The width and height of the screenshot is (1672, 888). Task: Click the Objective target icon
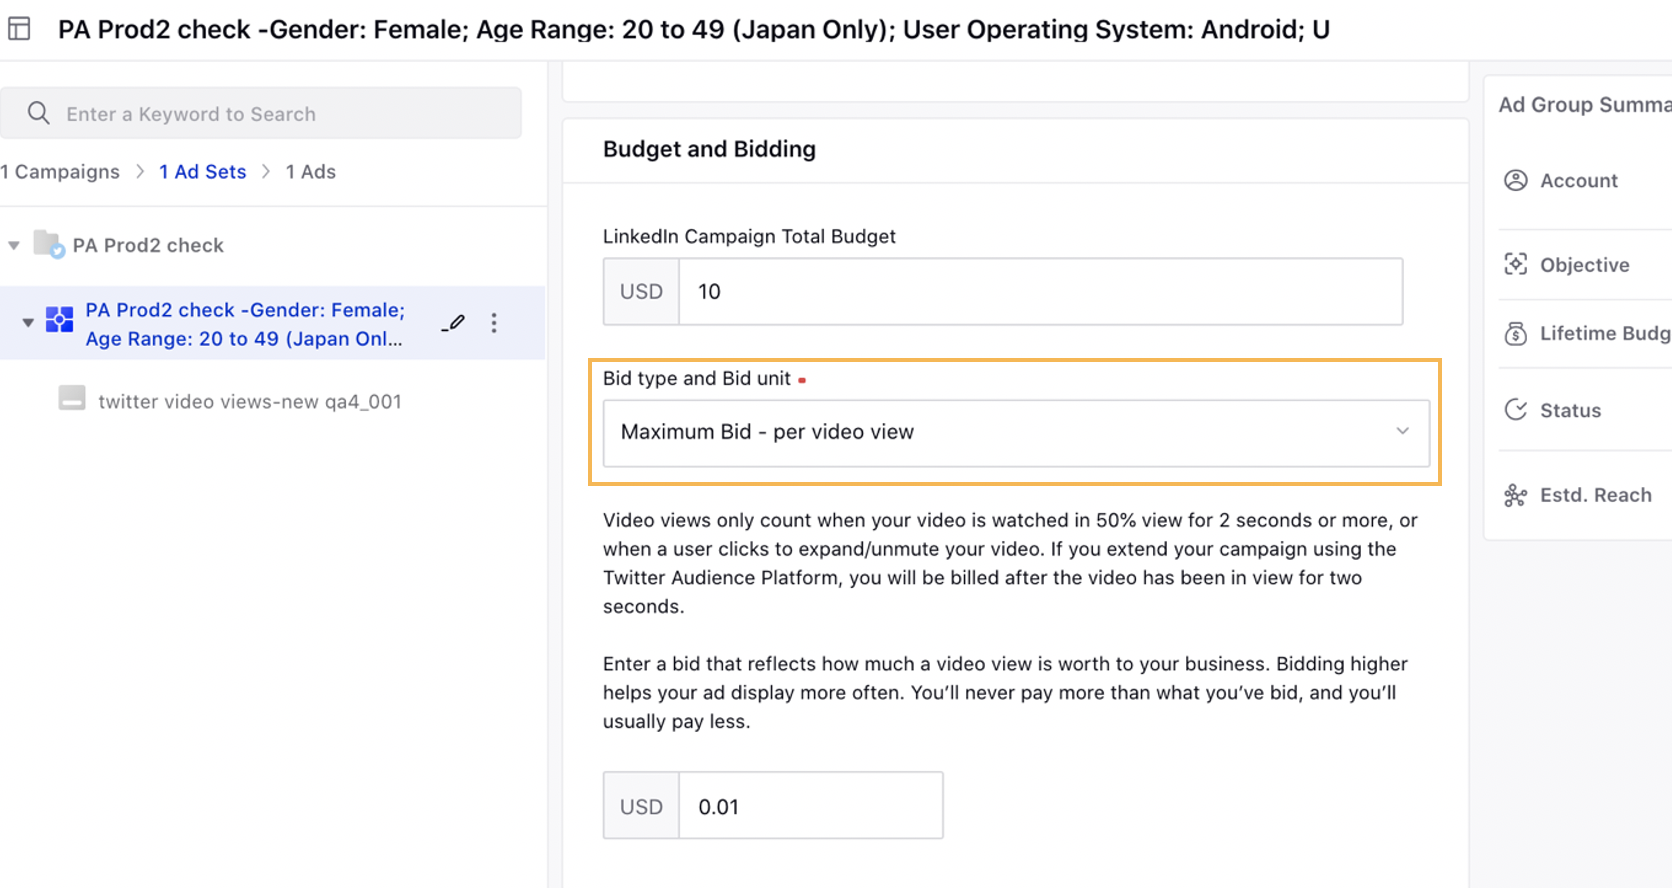click(1516, 264)
